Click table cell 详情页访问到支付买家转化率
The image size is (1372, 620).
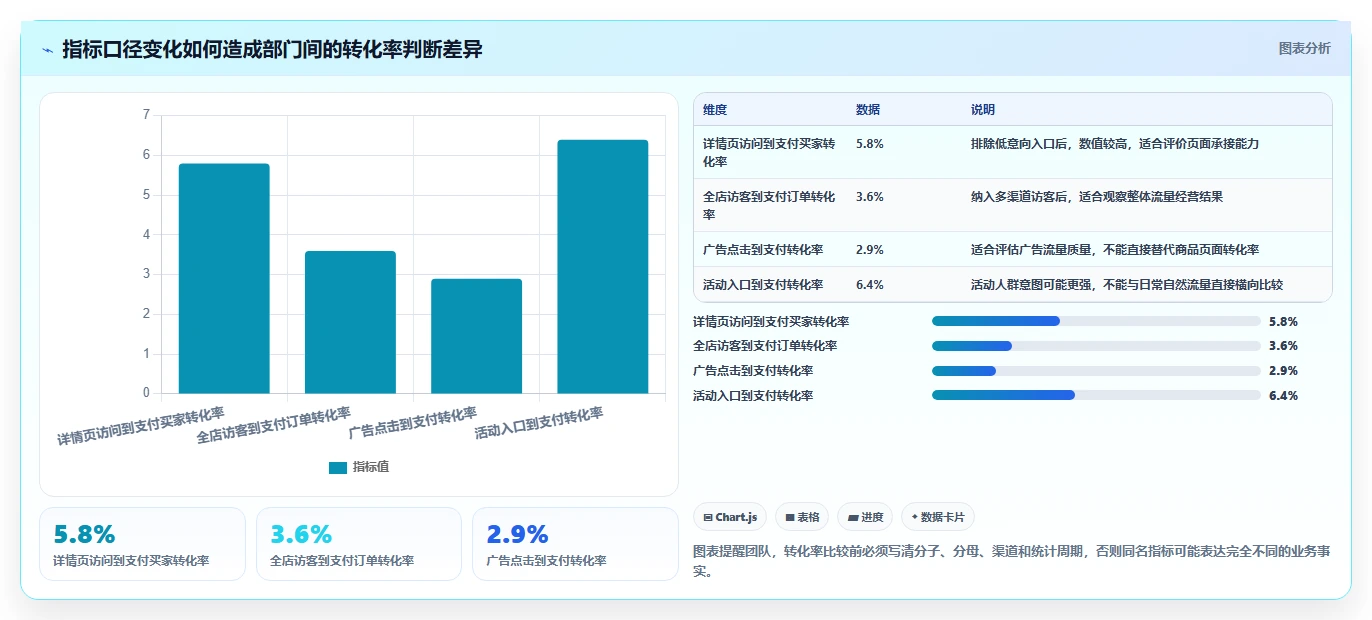(x=769, y=152)
